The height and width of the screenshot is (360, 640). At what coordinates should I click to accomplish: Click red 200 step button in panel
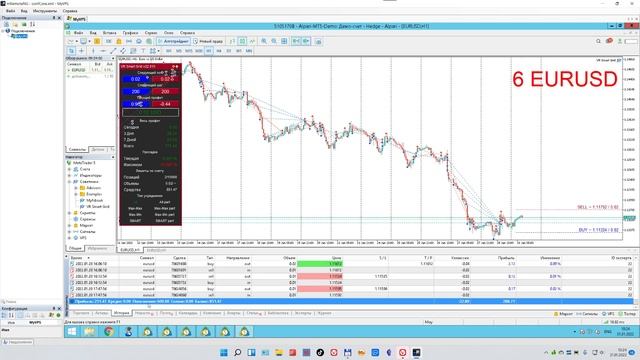coord(165,91)
